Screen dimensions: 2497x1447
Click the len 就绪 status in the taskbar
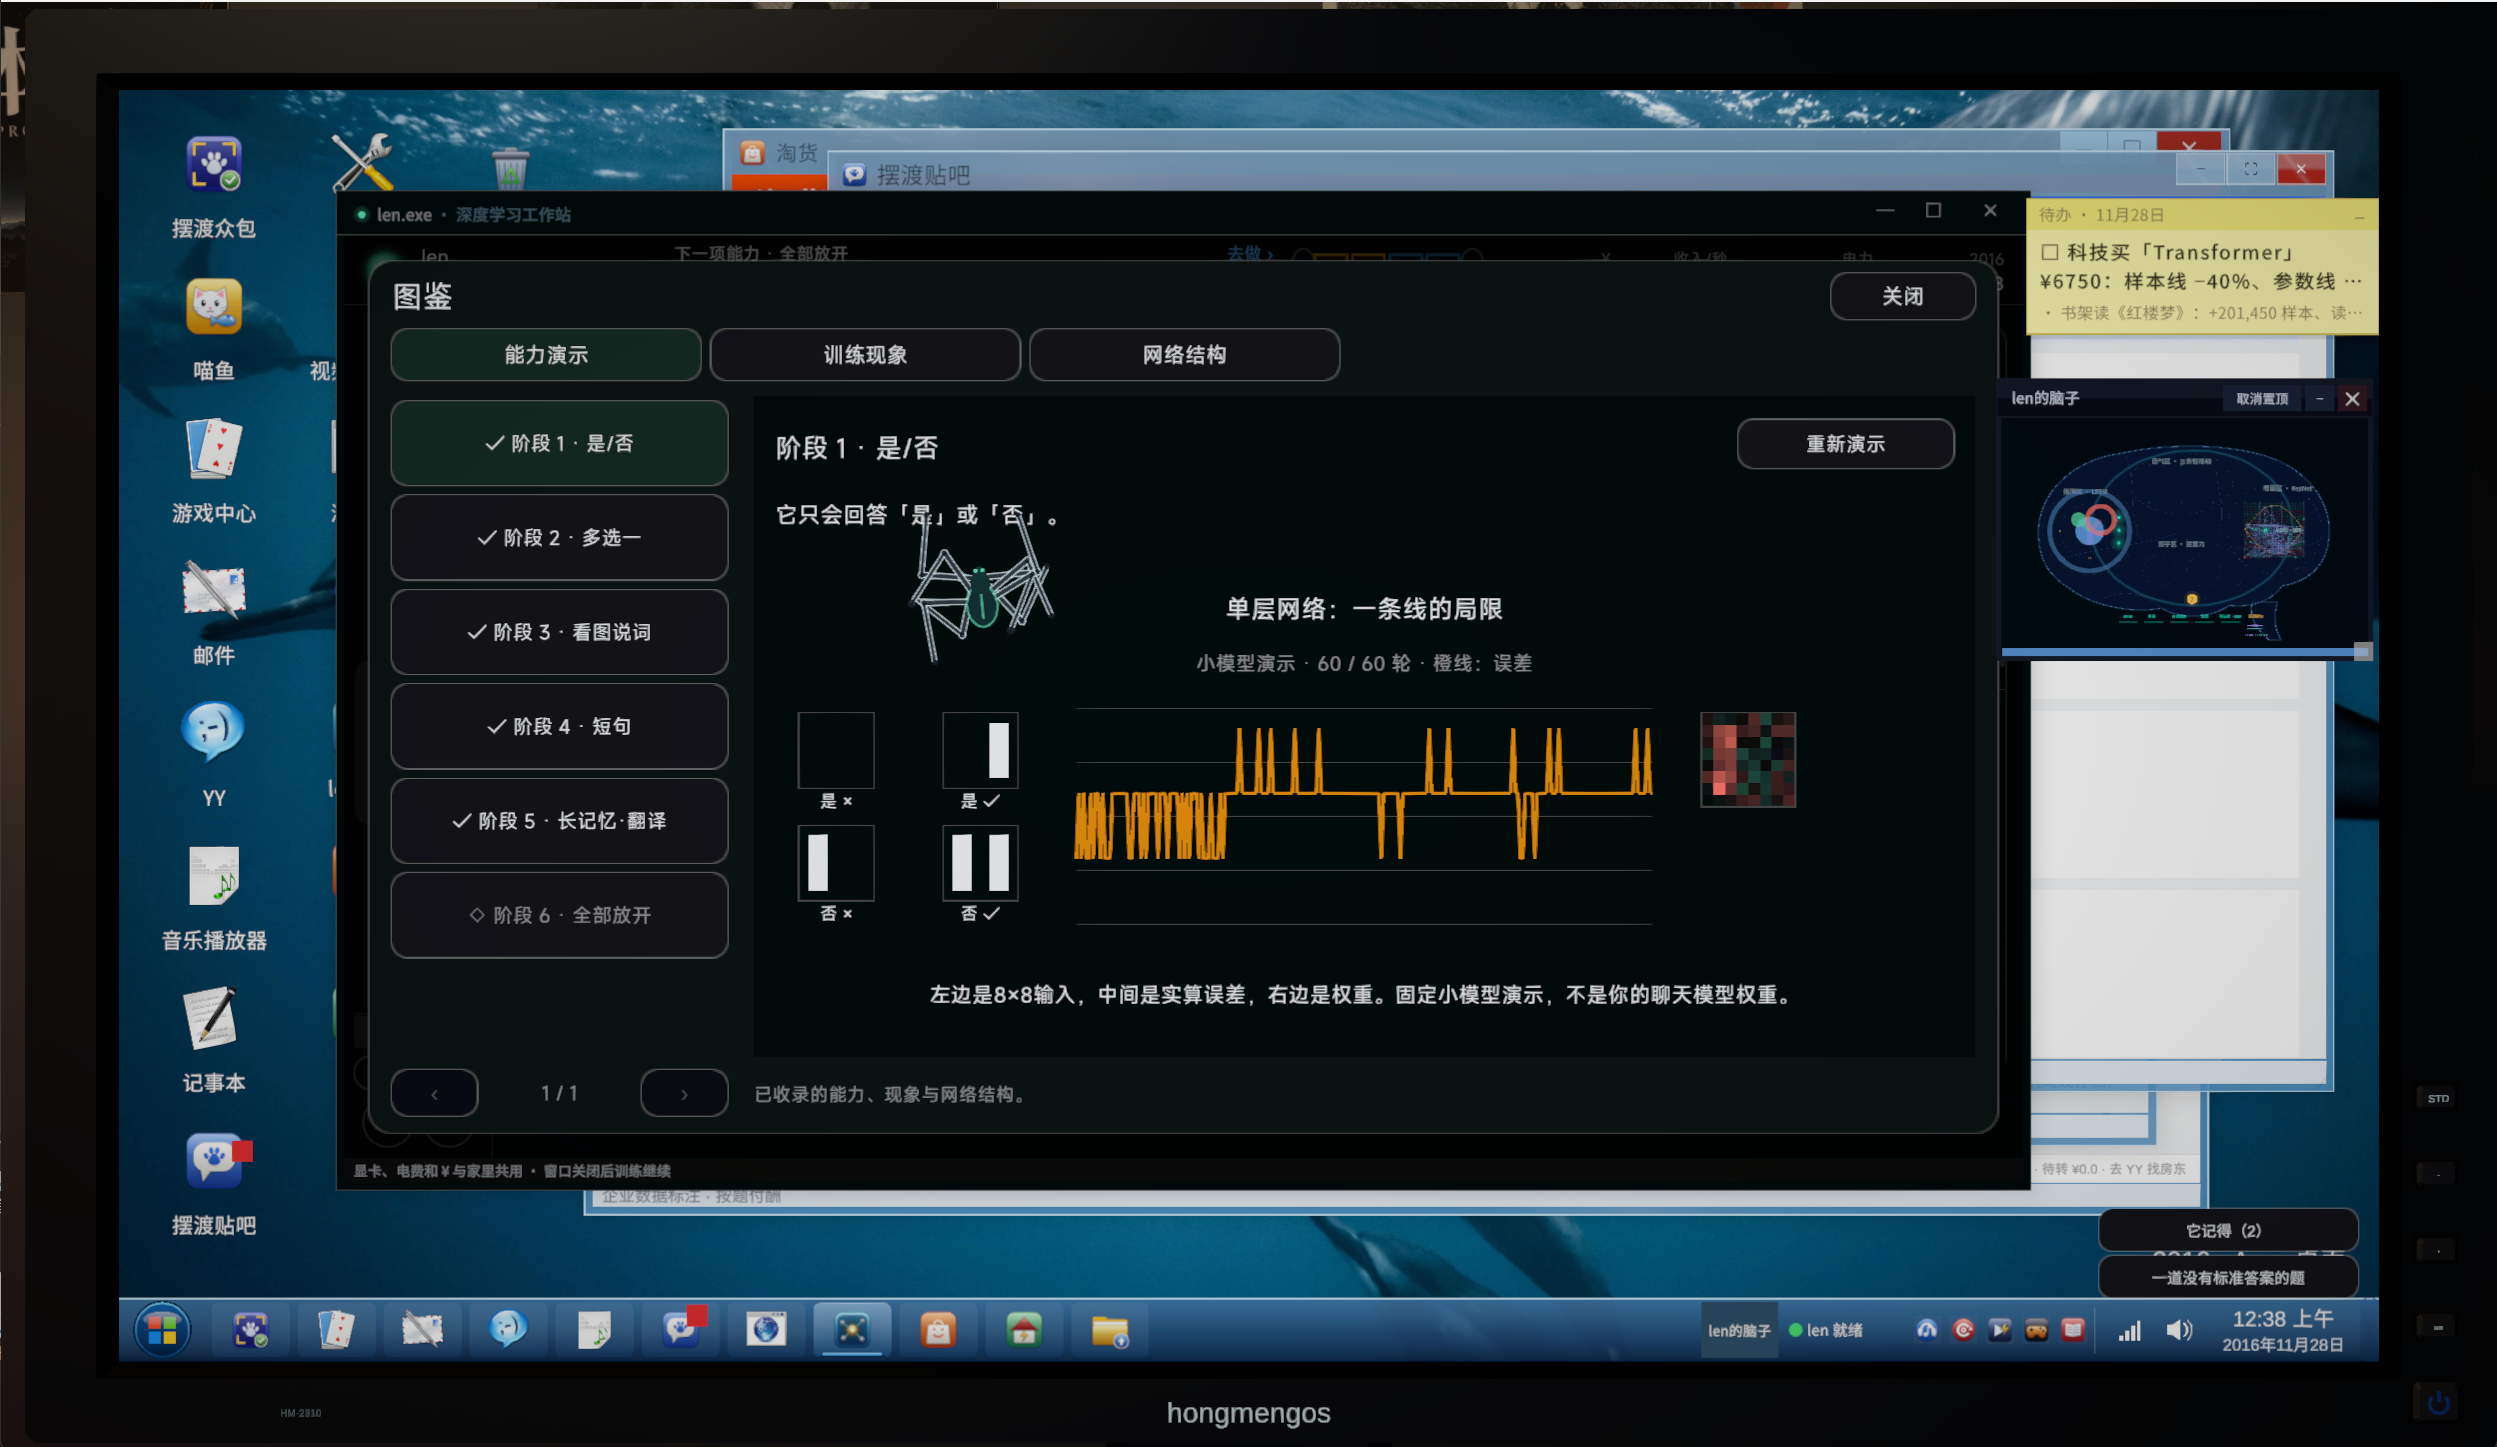point(1825,1330)
